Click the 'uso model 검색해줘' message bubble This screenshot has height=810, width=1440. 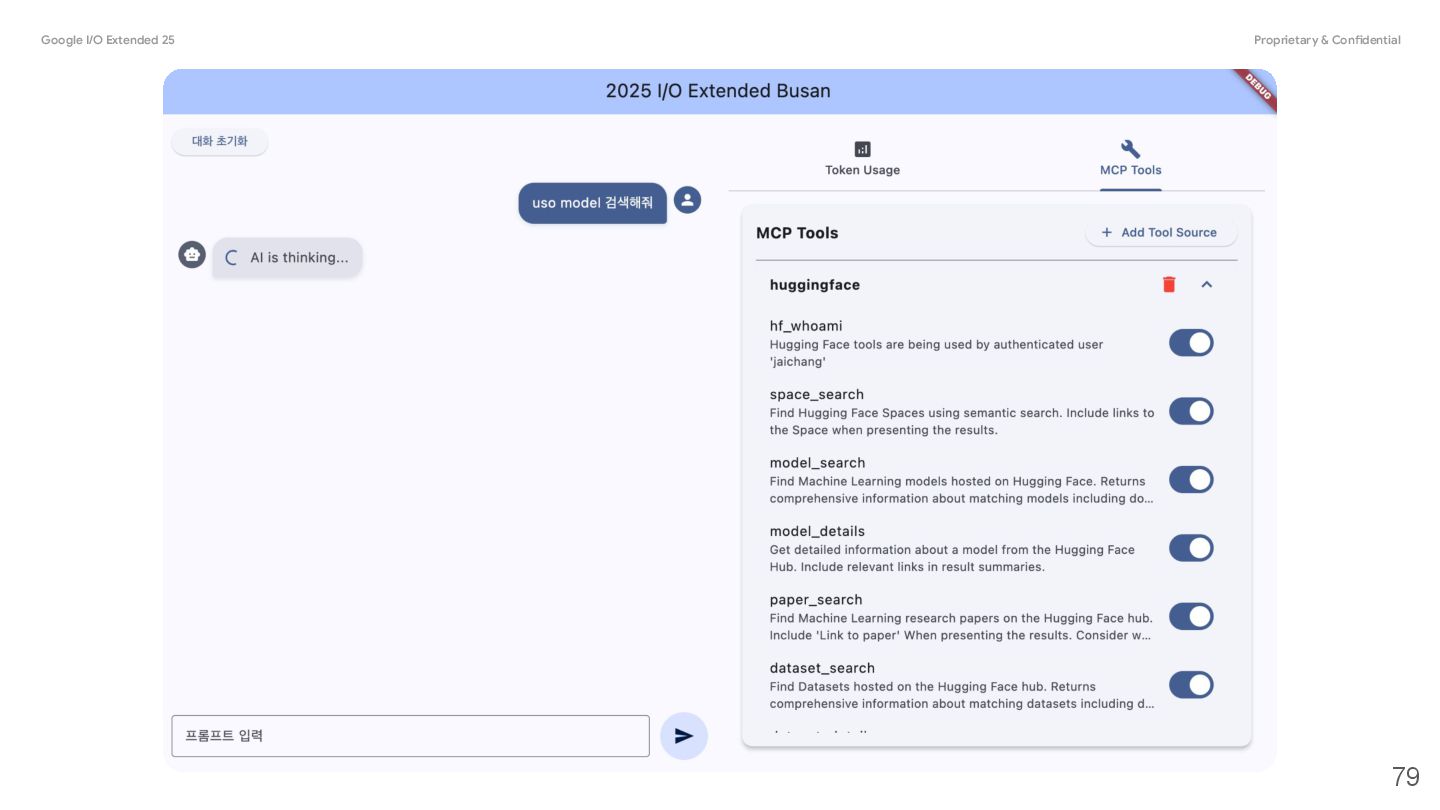(592, 203)
